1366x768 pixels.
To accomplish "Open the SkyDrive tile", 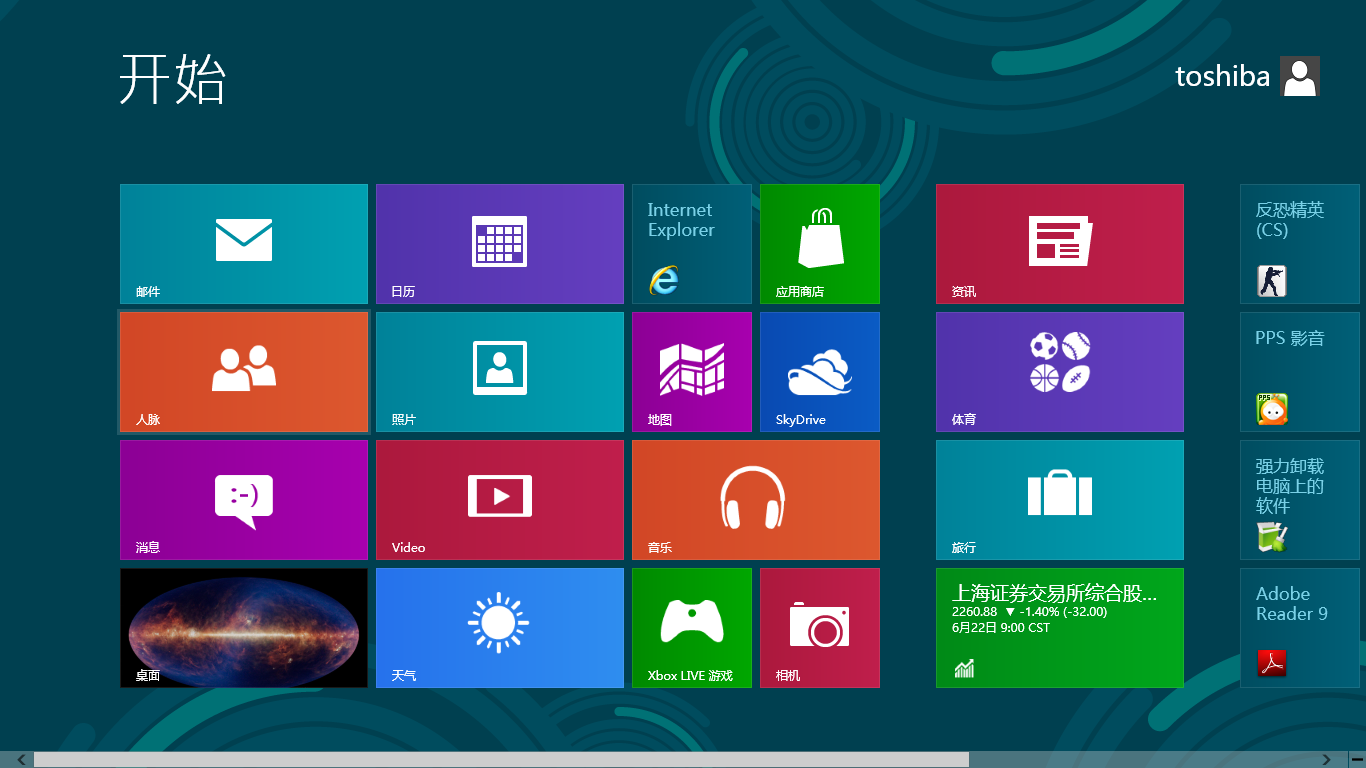I will [x=820, y=372].
